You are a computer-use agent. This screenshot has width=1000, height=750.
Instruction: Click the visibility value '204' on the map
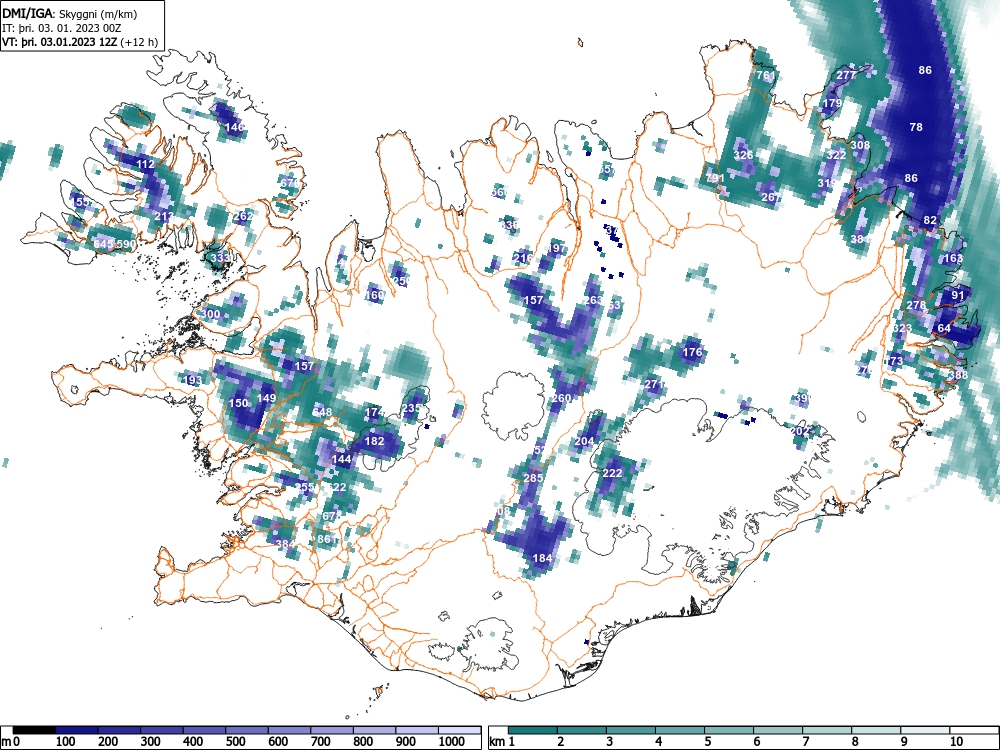584,441
